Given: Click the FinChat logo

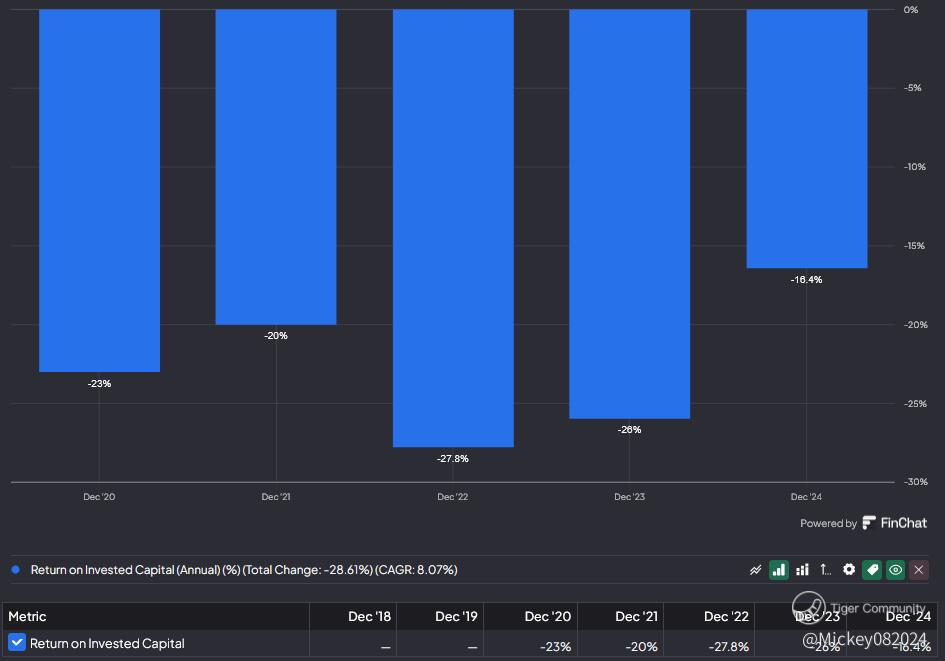Looking at the screenshot, I should (894, 523).
